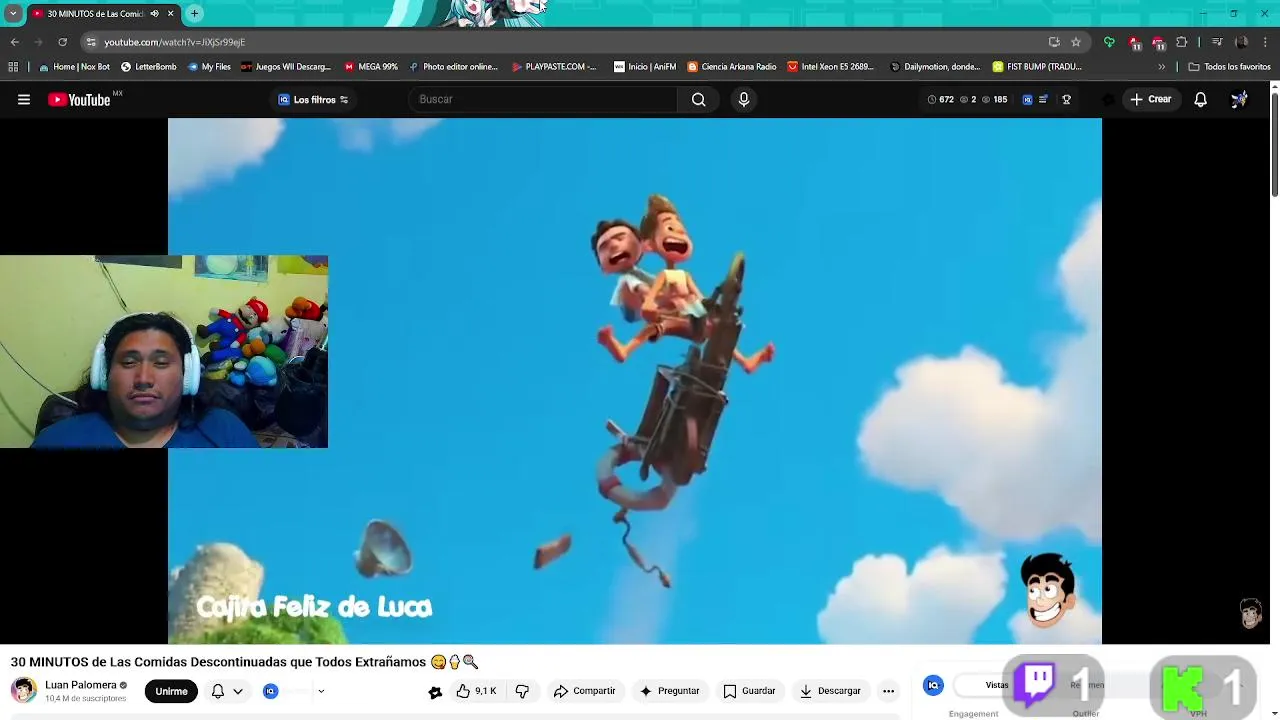Open the Photo editor online bookmark
The height and width of the screenshot is (720, 1280).
(x=452, y=67)
